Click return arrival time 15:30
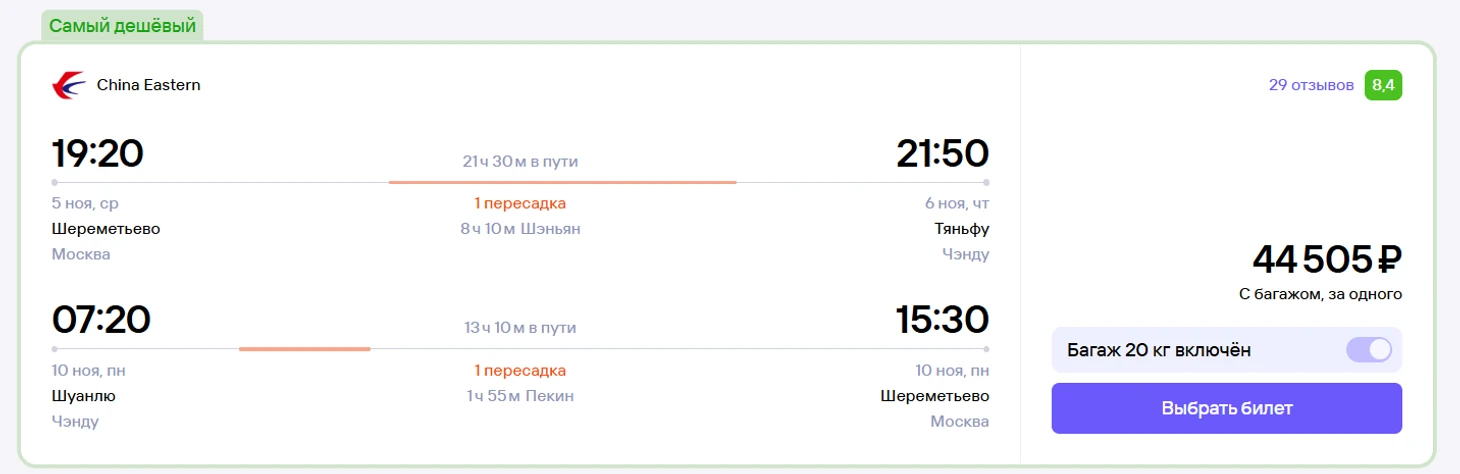 click(x=942, y=320)
